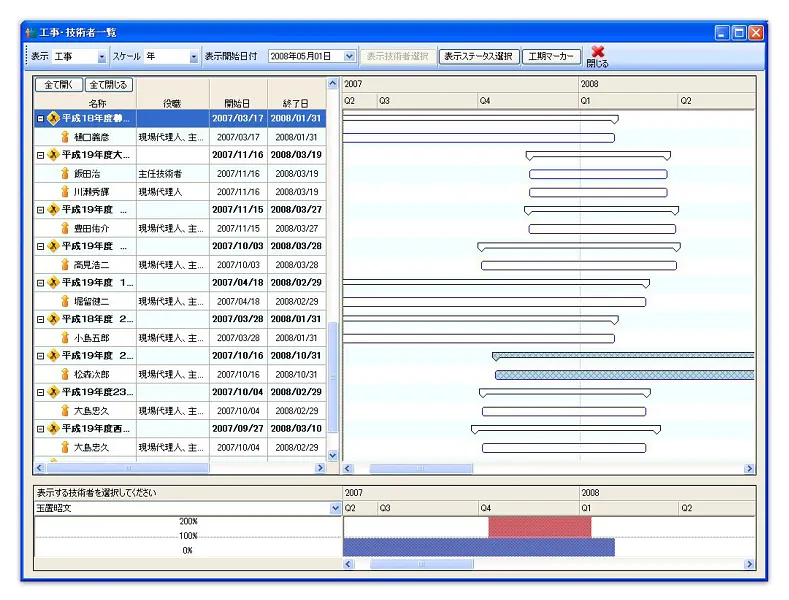Click person icon next to 川瀬秀輝
Screen dimensions: 789x600
click(65, 191)
